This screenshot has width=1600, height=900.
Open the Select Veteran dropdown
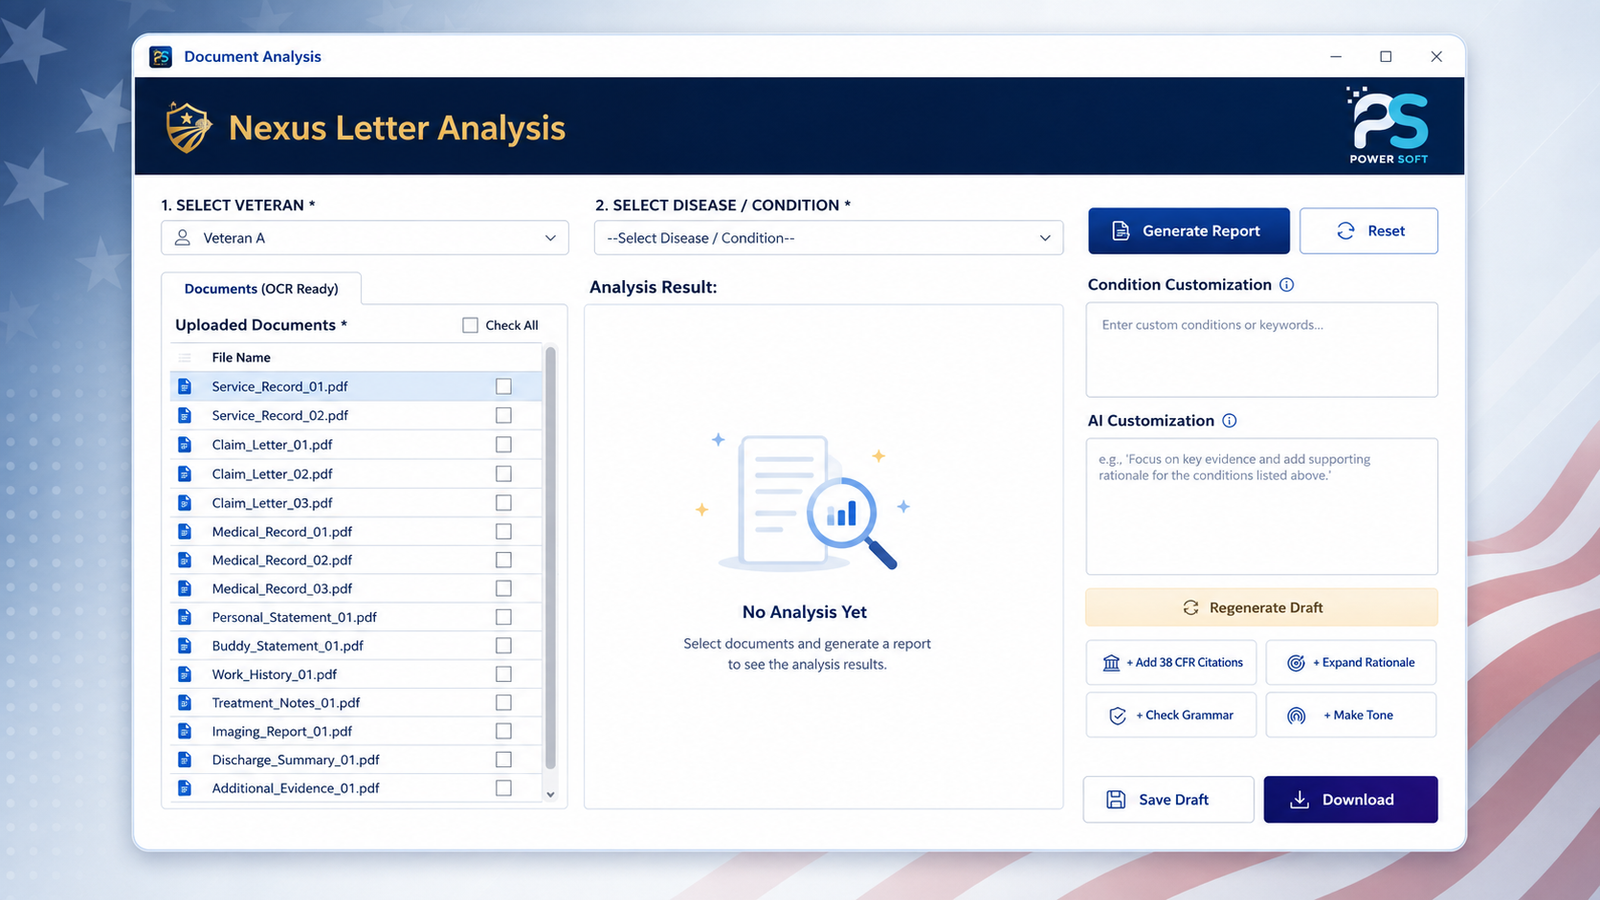click(365, 238)
